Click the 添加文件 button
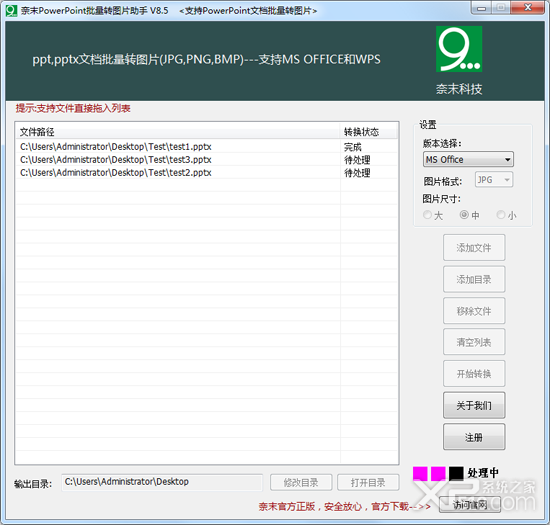The image size is (550, 525). [x=474, y=248]
